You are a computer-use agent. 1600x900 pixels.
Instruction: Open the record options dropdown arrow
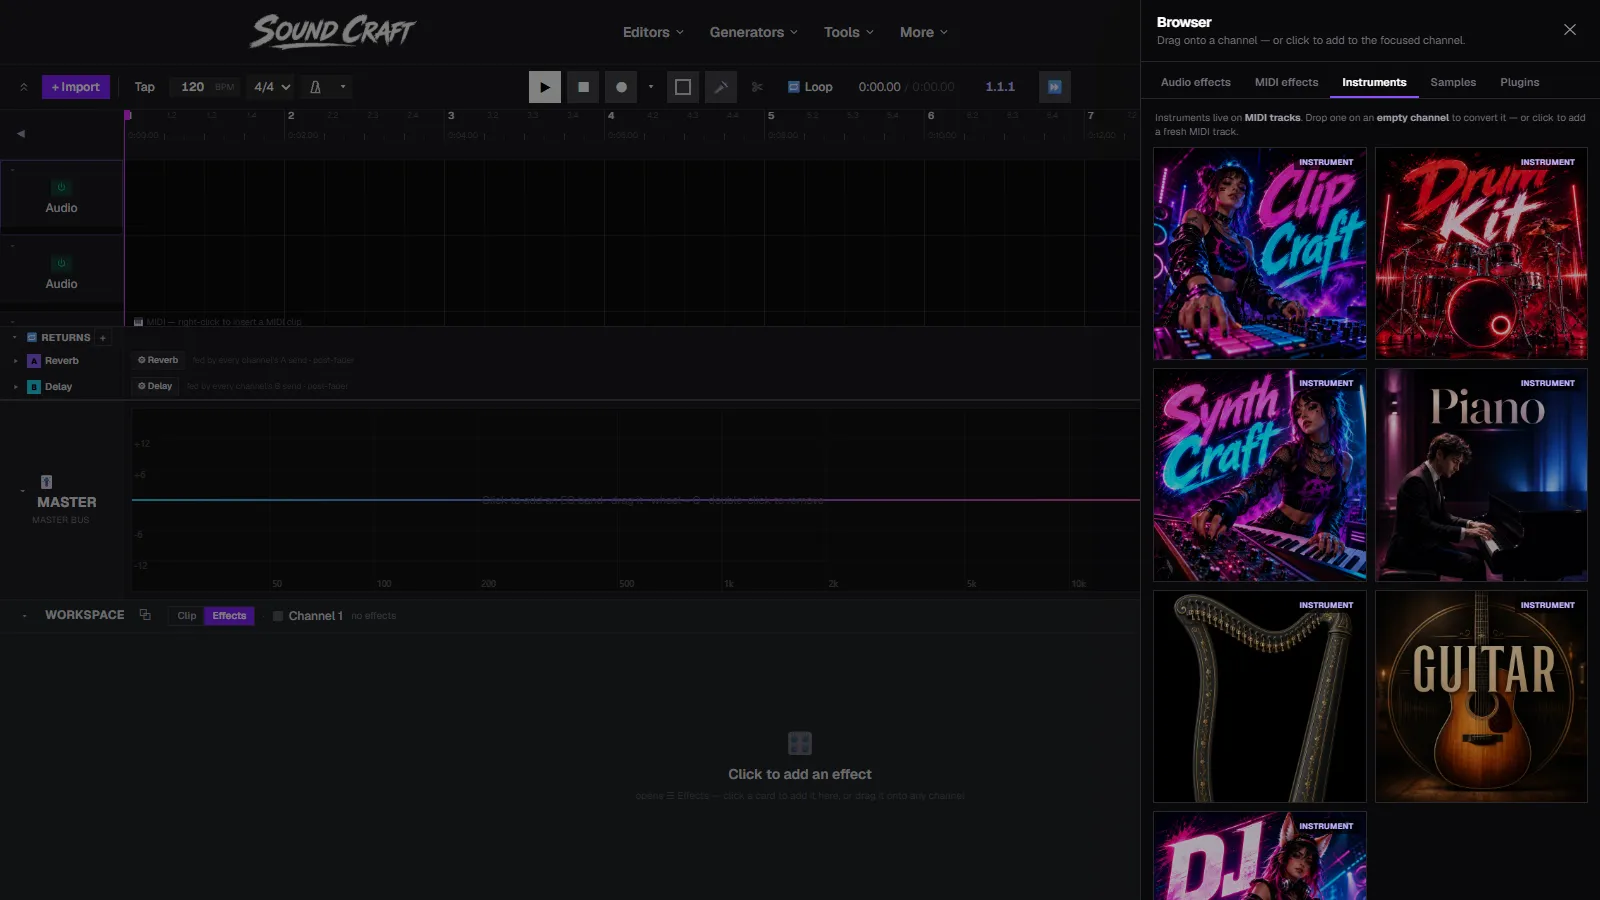[651, 87]
